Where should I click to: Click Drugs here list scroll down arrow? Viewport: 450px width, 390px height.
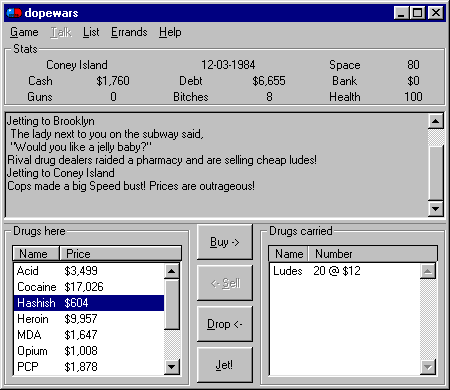(172, 367)
